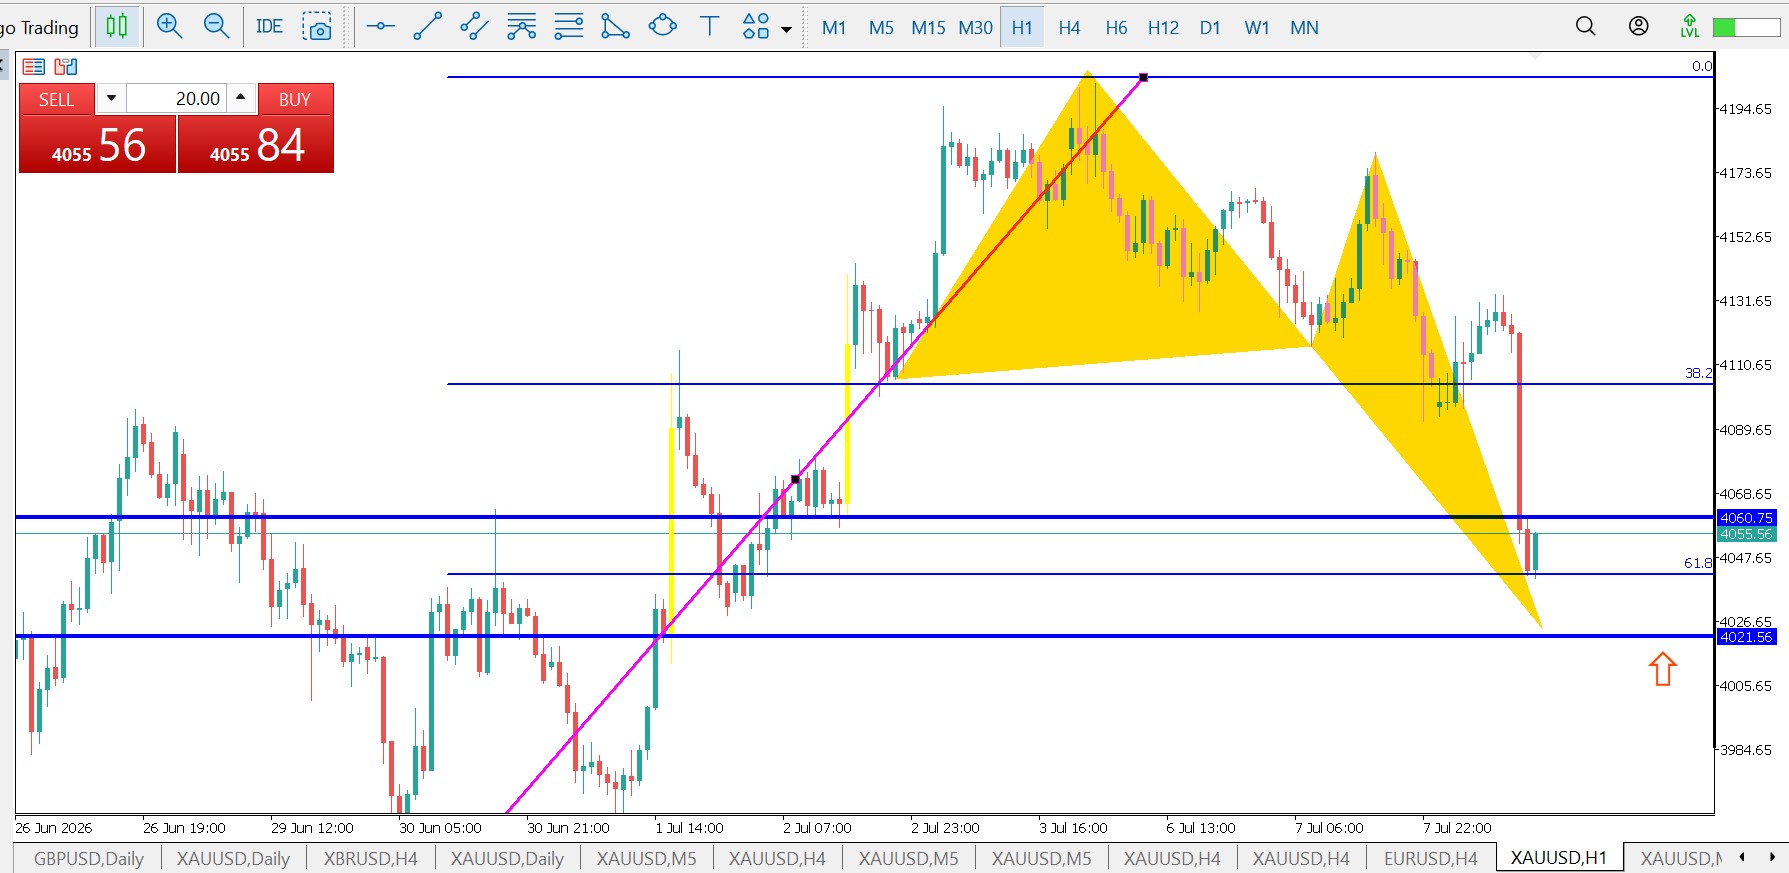The image size is (1789, 873).
Task: Click the zoom out magnifier icon
Action: (216, 27)
